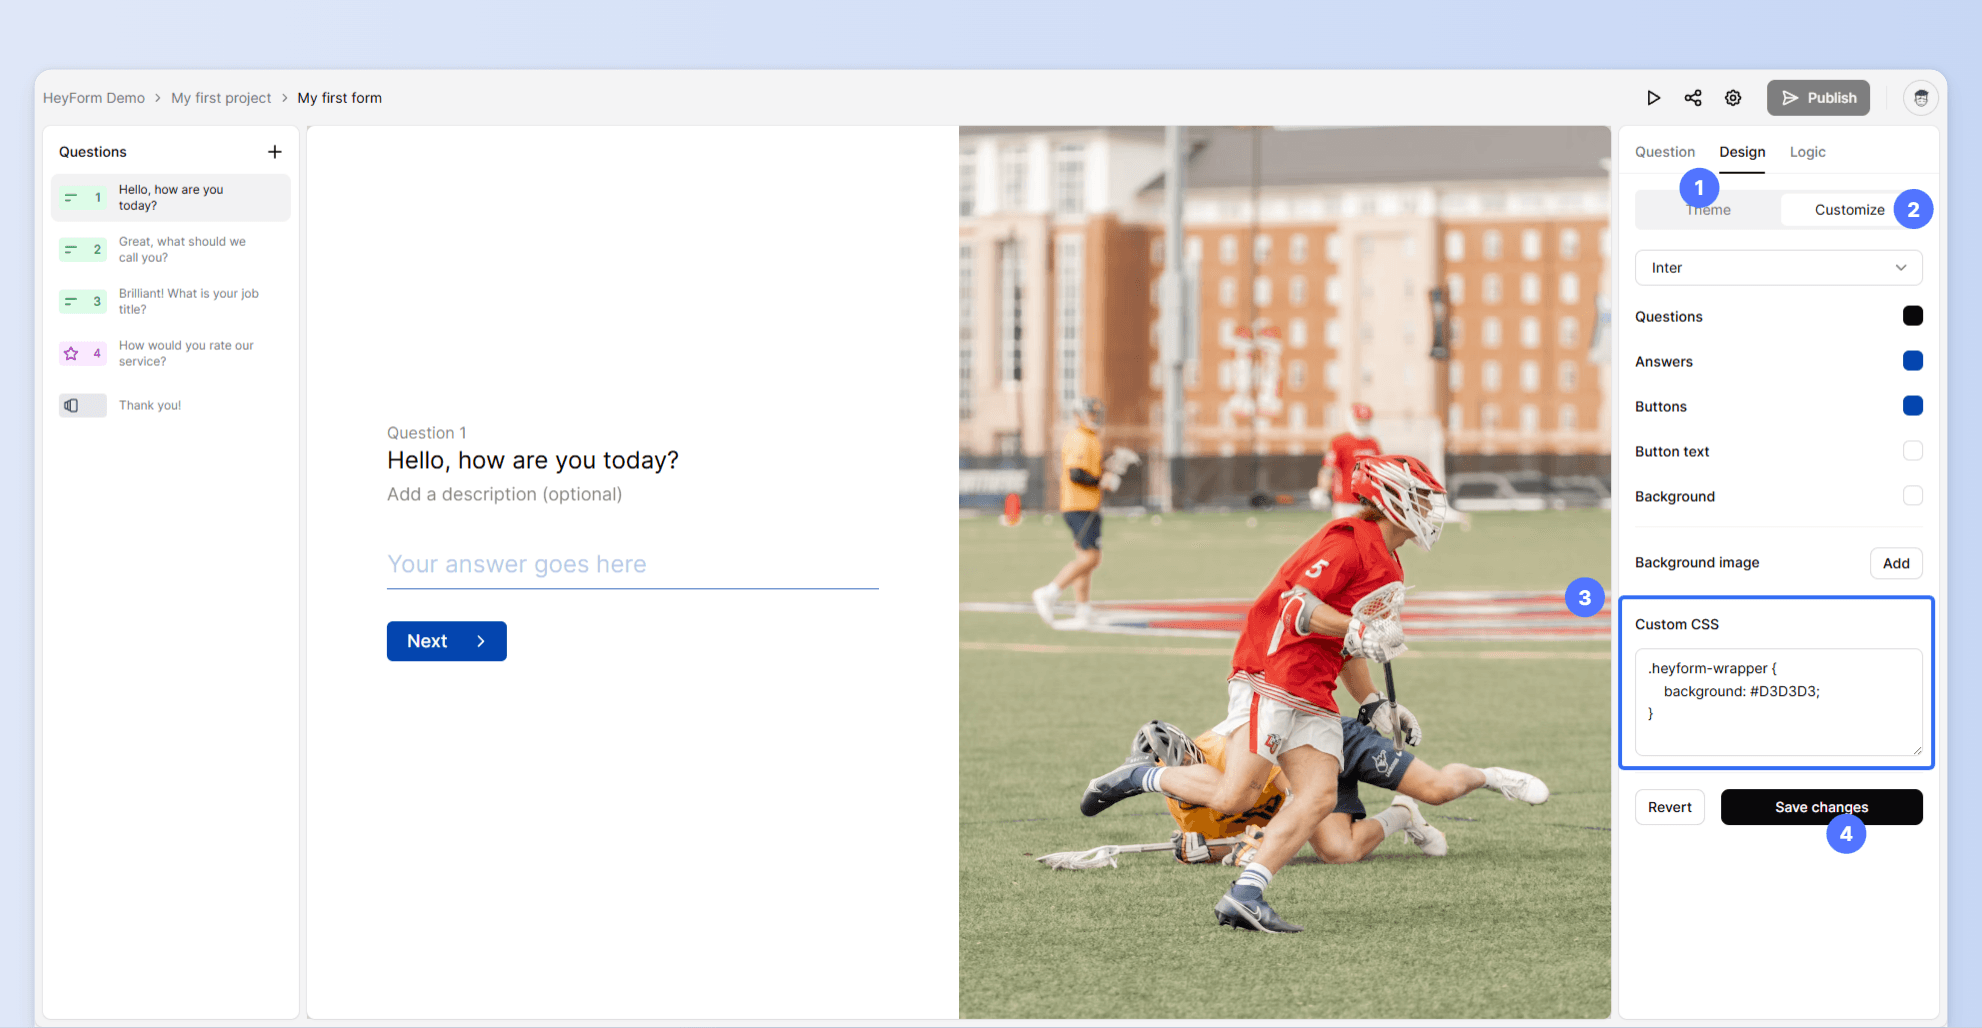The image size is (1982, 1028).
Task: Click the profile avatar icon
Action: 1920,97
